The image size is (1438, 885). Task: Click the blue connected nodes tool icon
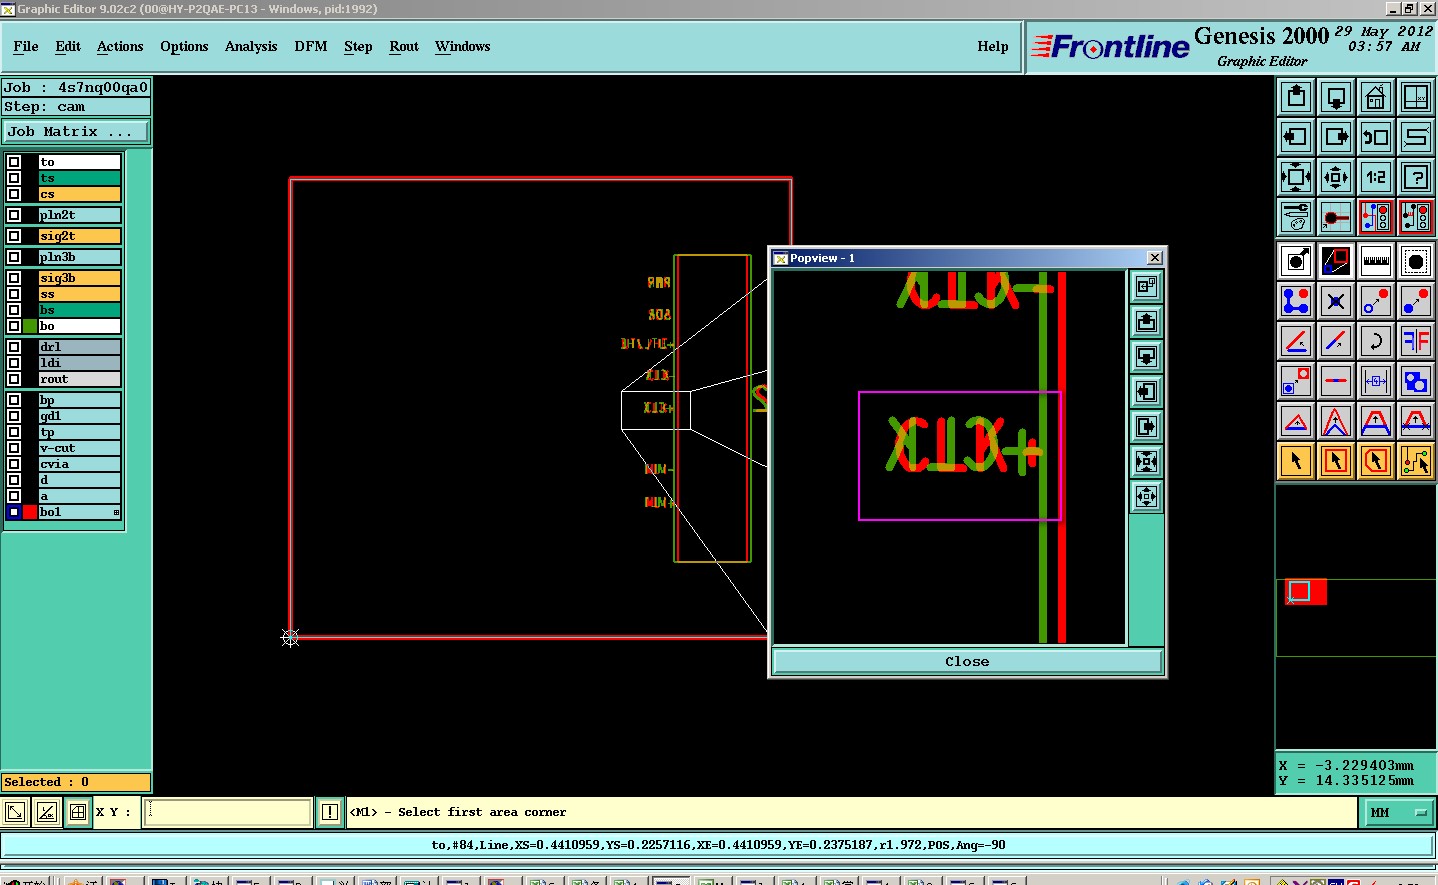pyautogui.click(x=1296, y=301)
